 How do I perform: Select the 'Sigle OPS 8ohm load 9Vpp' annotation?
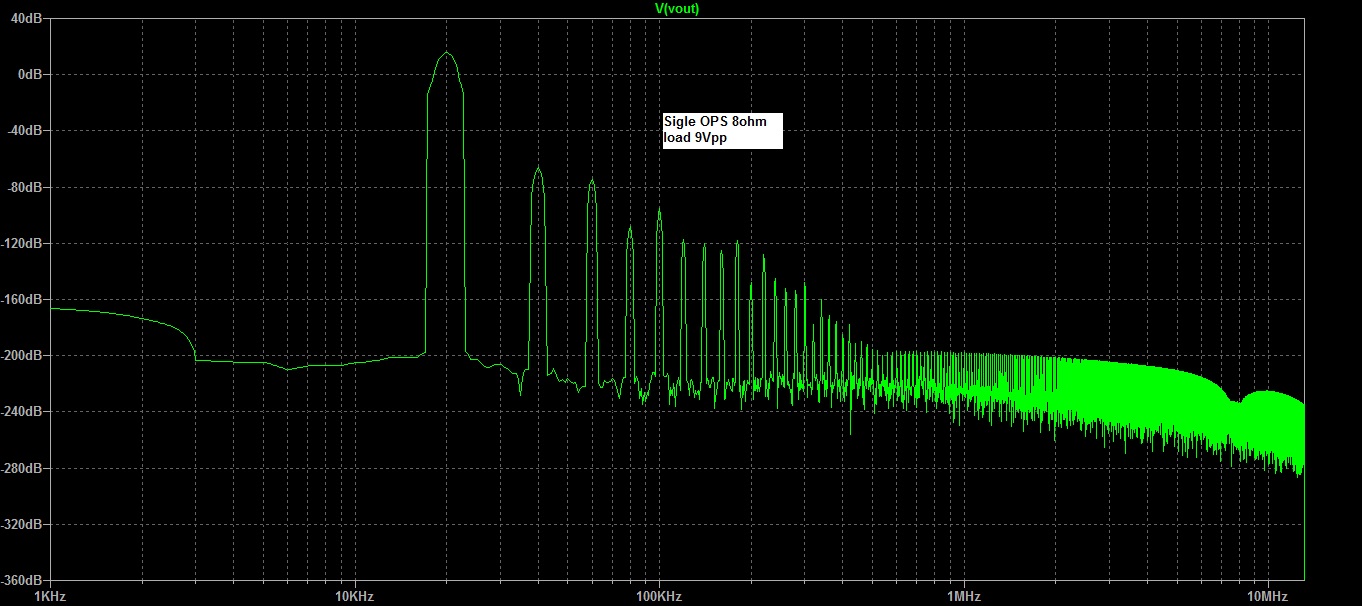click(722, 130)
